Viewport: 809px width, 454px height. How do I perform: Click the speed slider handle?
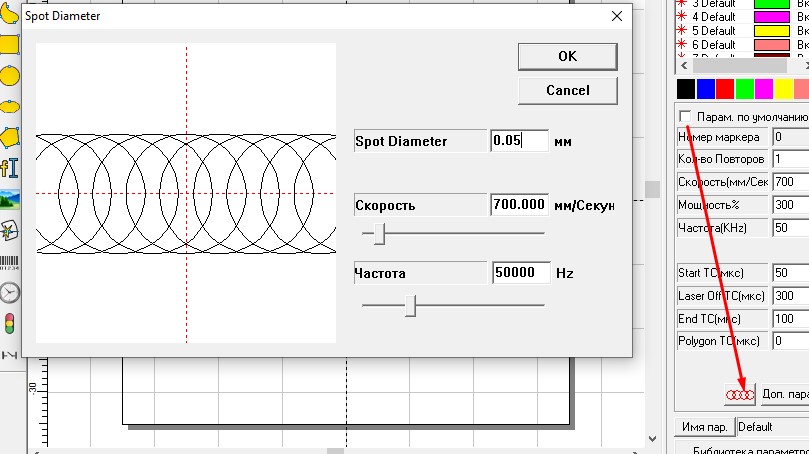coord(379,233)
